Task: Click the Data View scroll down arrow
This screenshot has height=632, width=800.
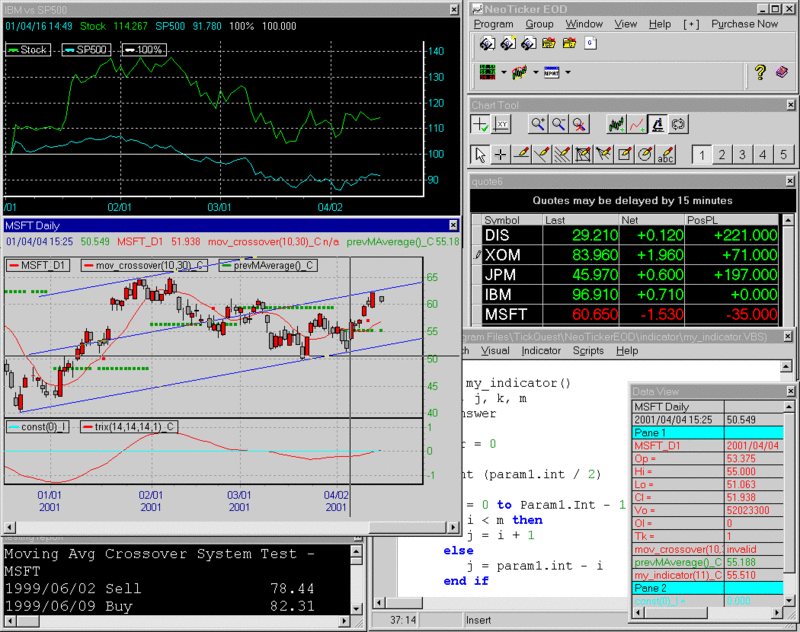Action: click(788, 601)
